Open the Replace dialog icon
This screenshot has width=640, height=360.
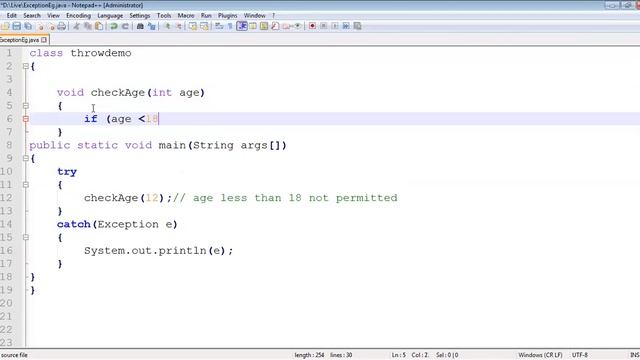click(151, 26)
